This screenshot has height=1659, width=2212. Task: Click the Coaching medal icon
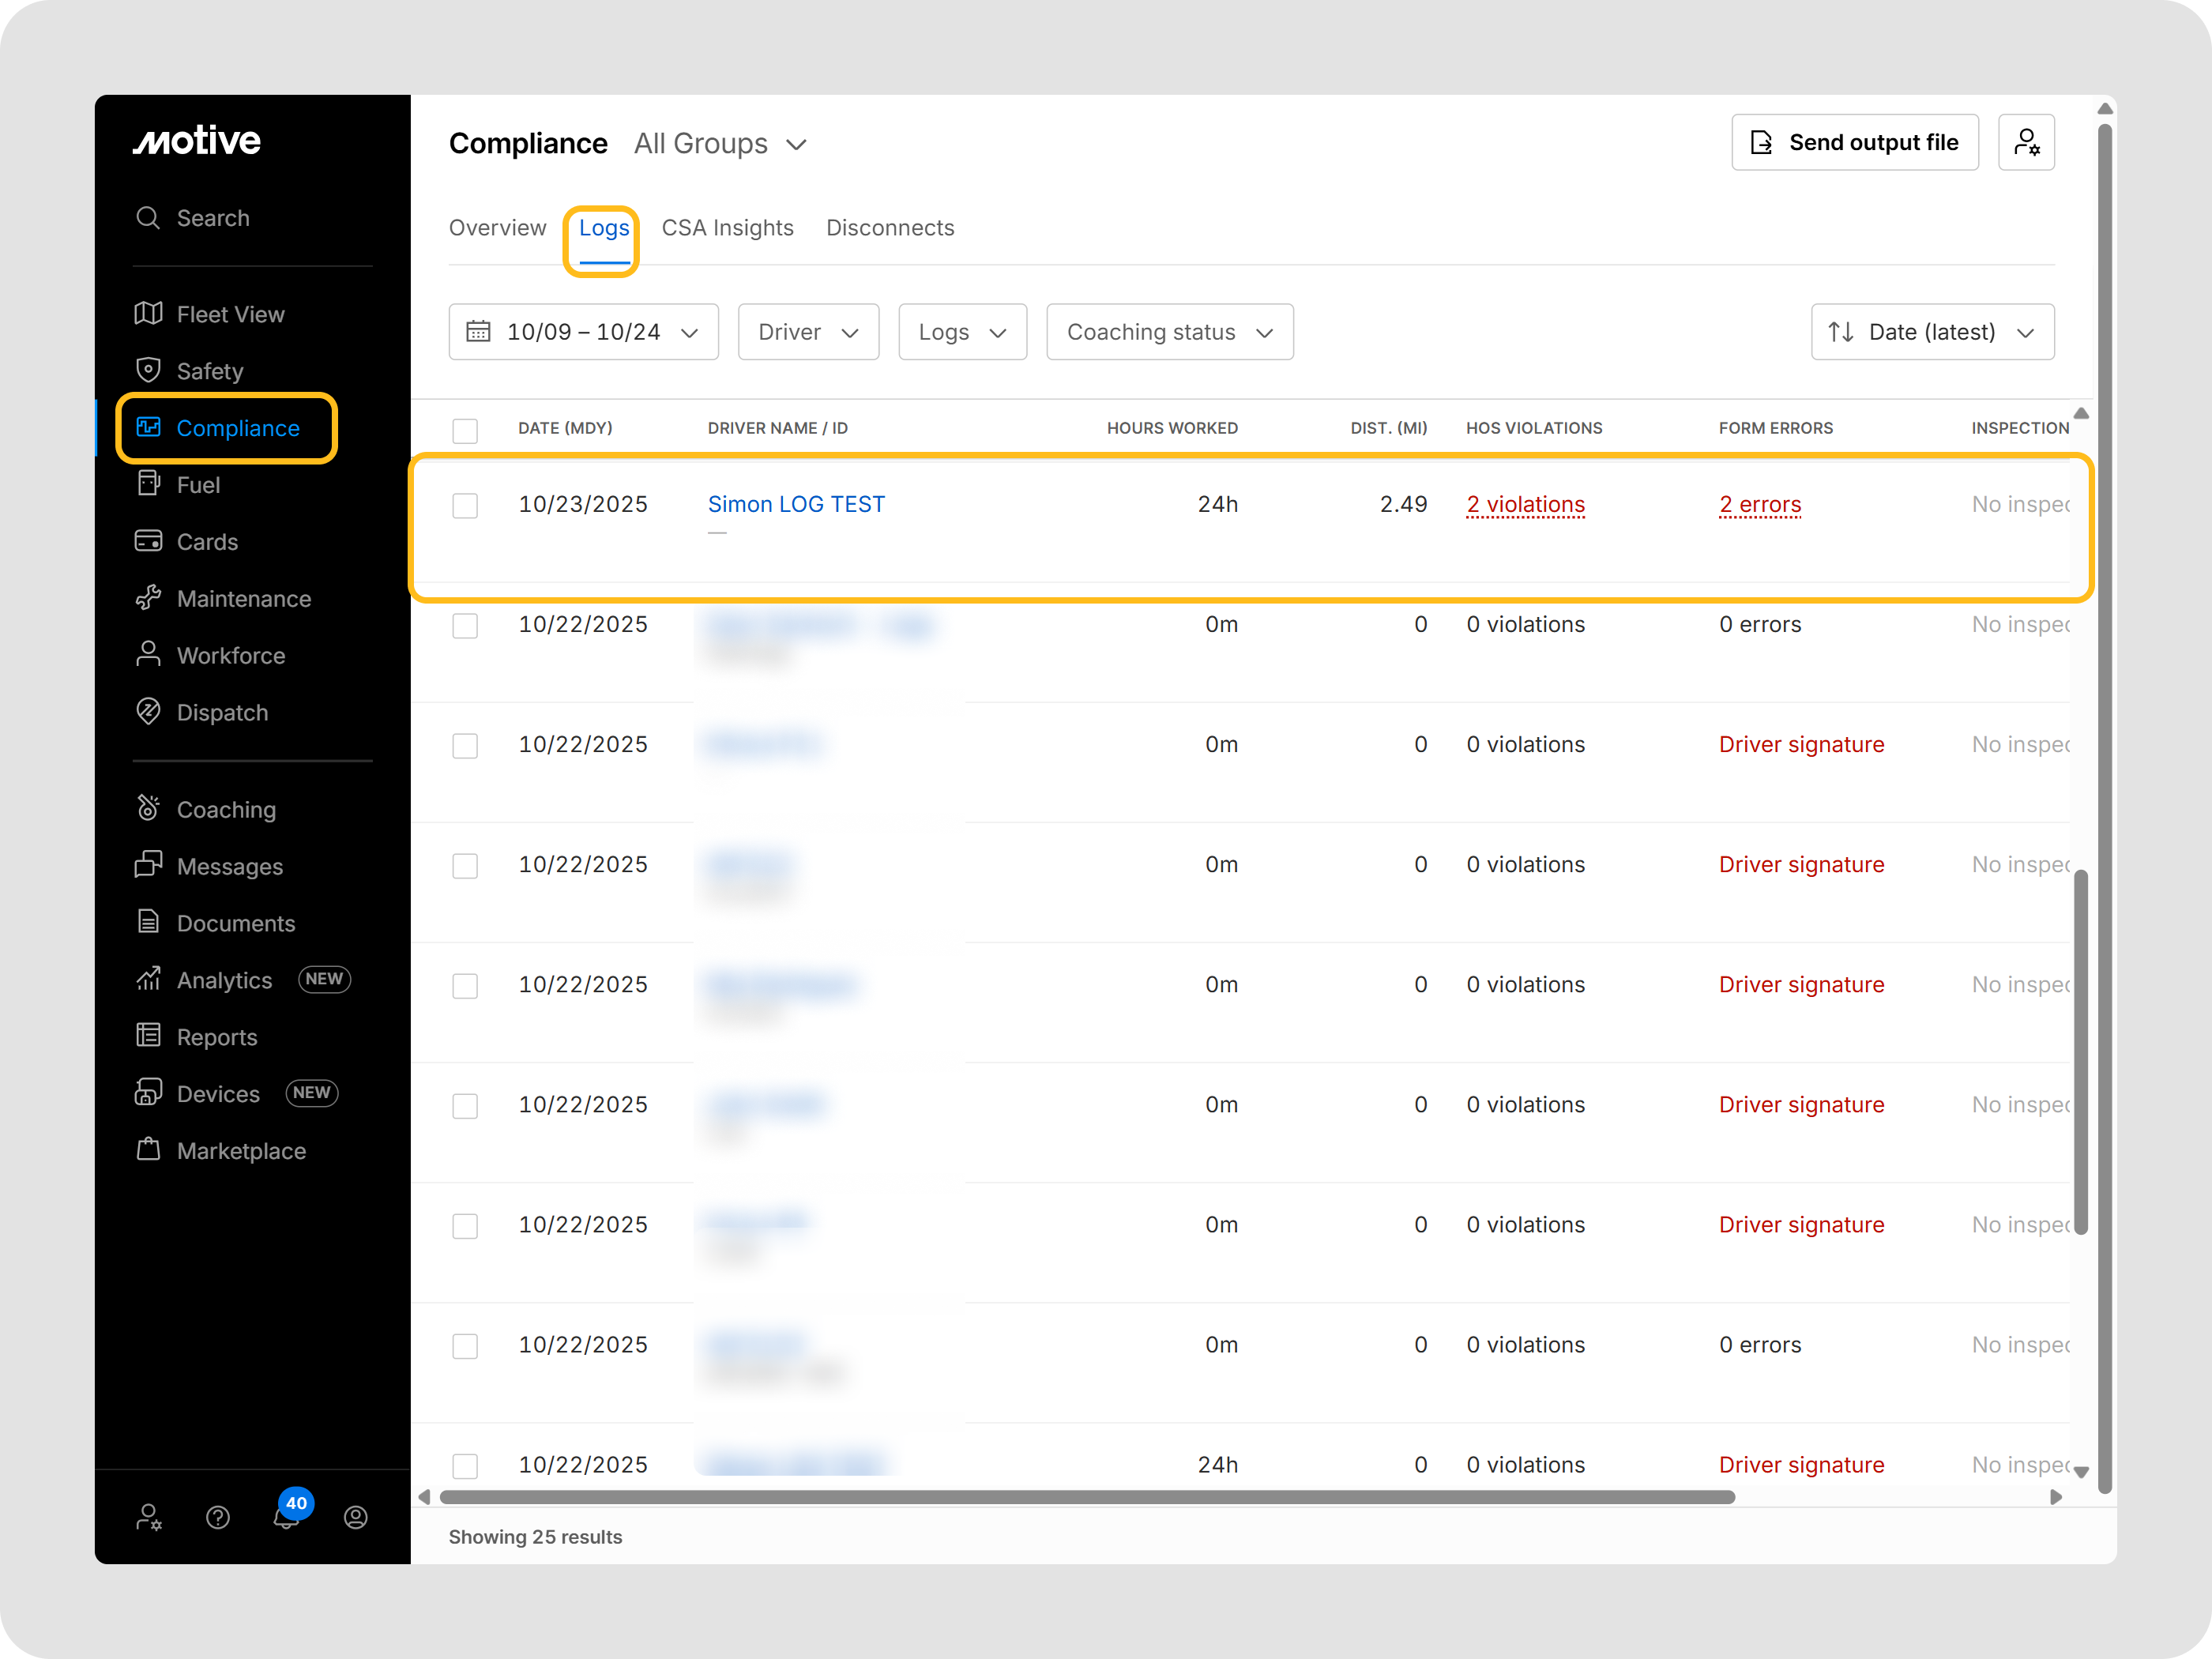tap(148, 808)
